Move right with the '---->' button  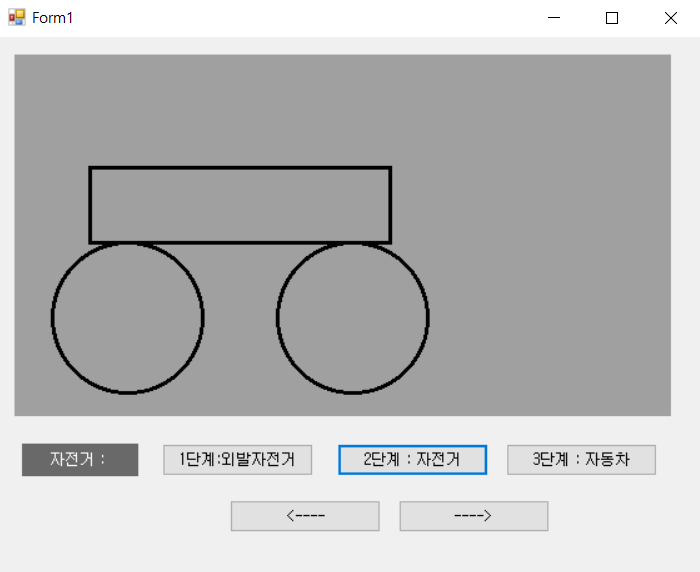(474, 516)
